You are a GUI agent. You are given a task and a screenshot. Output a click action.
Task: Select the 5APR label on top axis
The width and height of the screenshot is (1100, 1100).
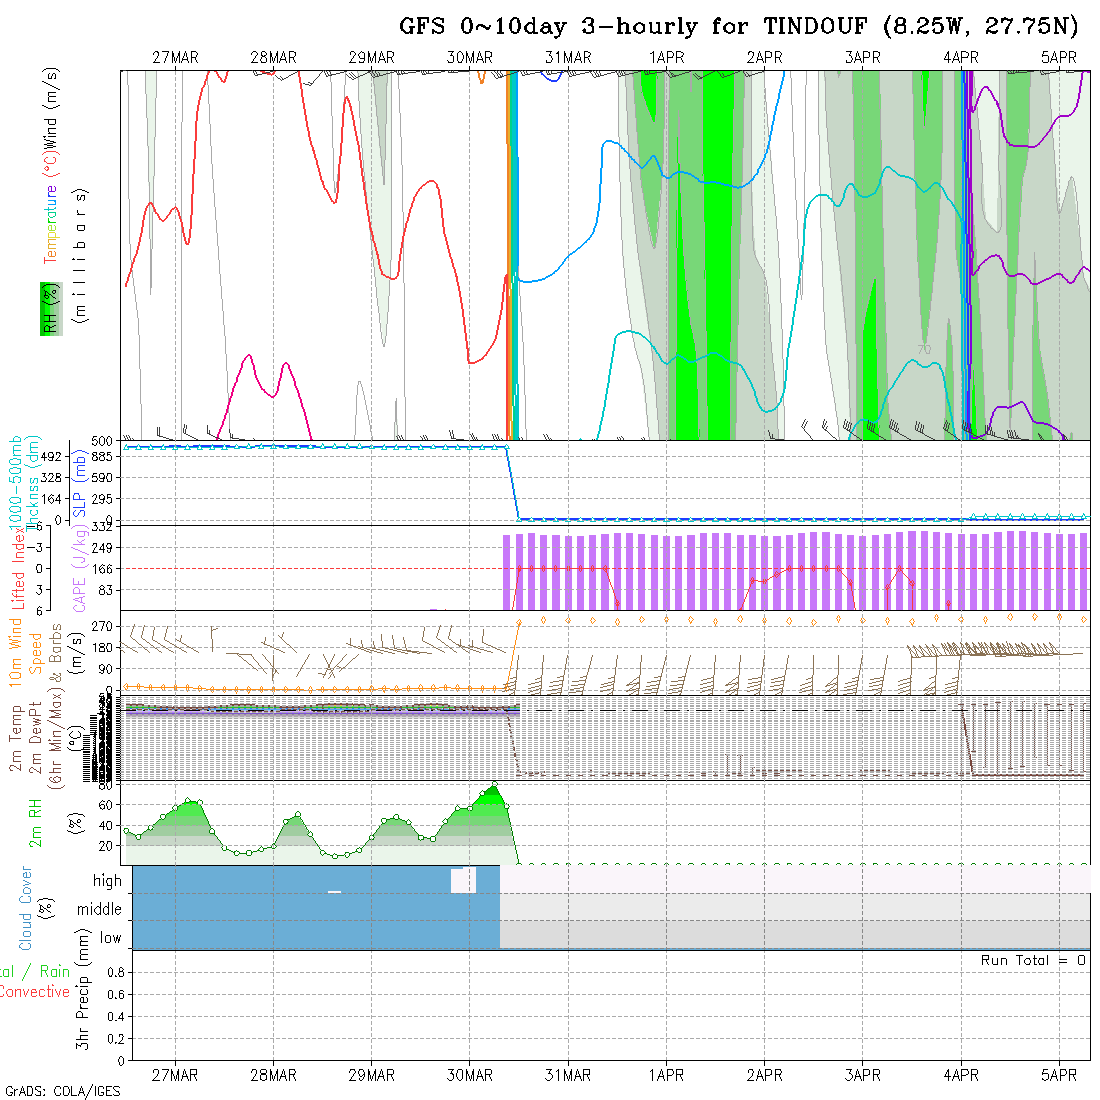1058,58
